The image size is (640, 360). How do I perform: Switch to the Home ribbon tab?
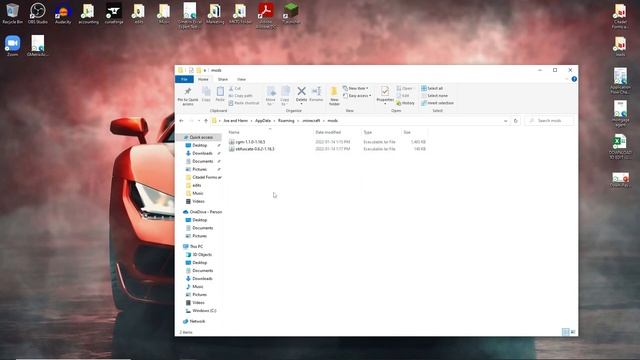(x=203, y=79)
